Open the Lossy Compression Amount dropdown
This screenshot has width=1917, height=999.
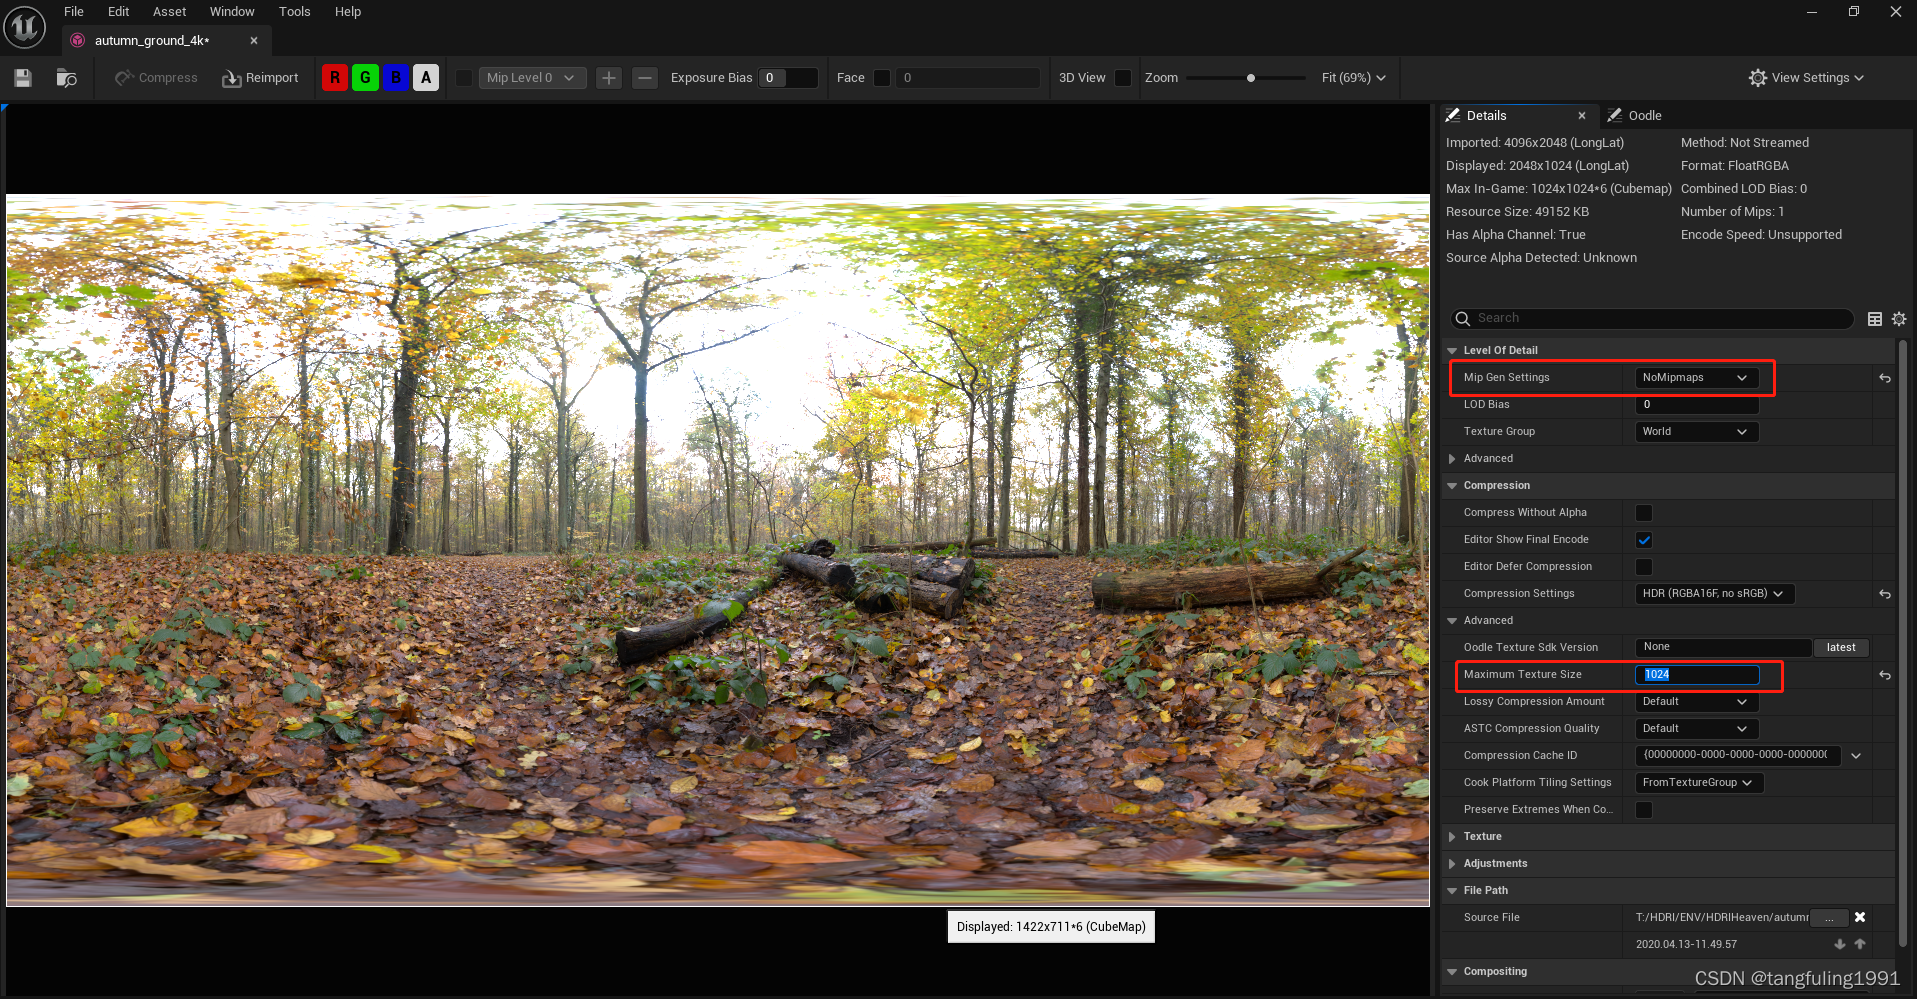tap(1696, 702)
